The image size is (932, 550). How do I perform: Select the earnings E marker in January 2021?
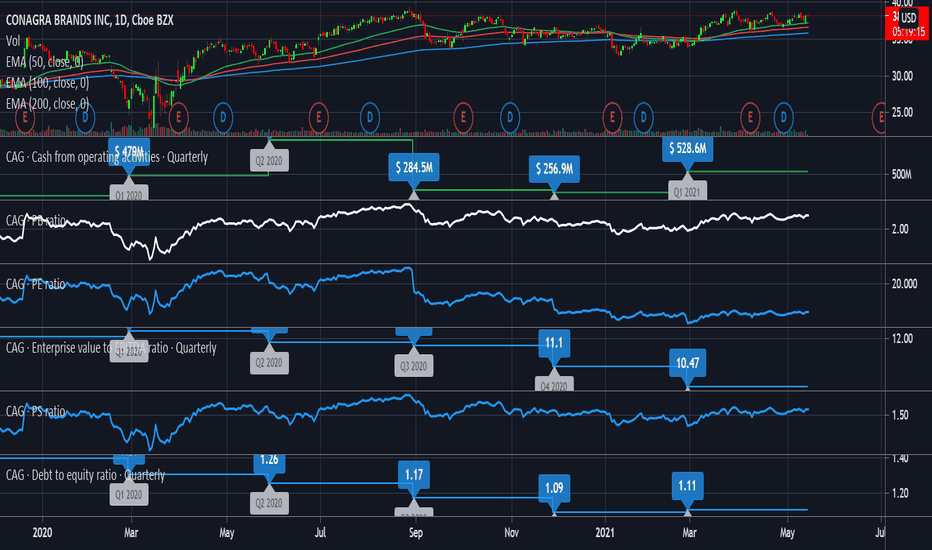click(x=612, y=117)
